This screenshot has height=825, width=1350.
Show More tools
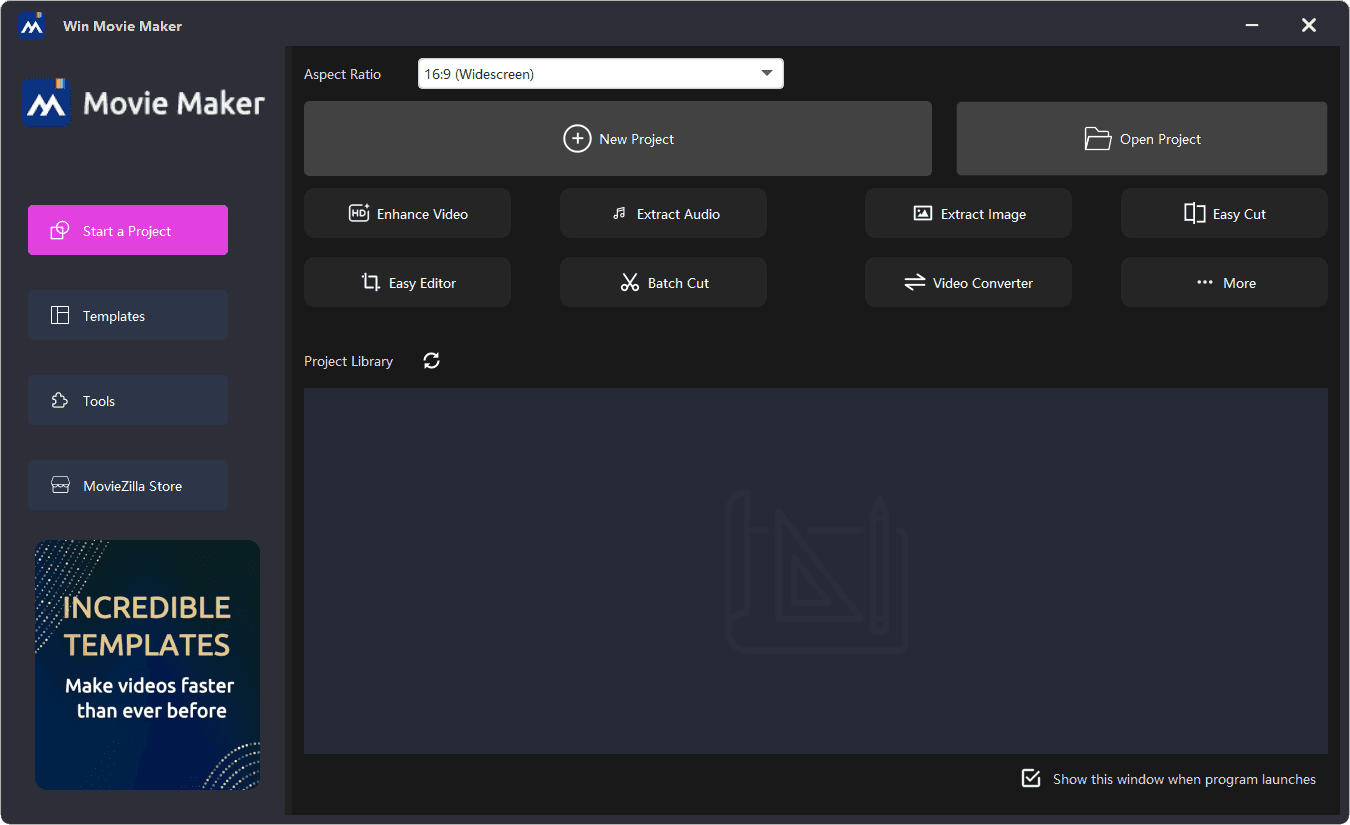point(1224,282)
